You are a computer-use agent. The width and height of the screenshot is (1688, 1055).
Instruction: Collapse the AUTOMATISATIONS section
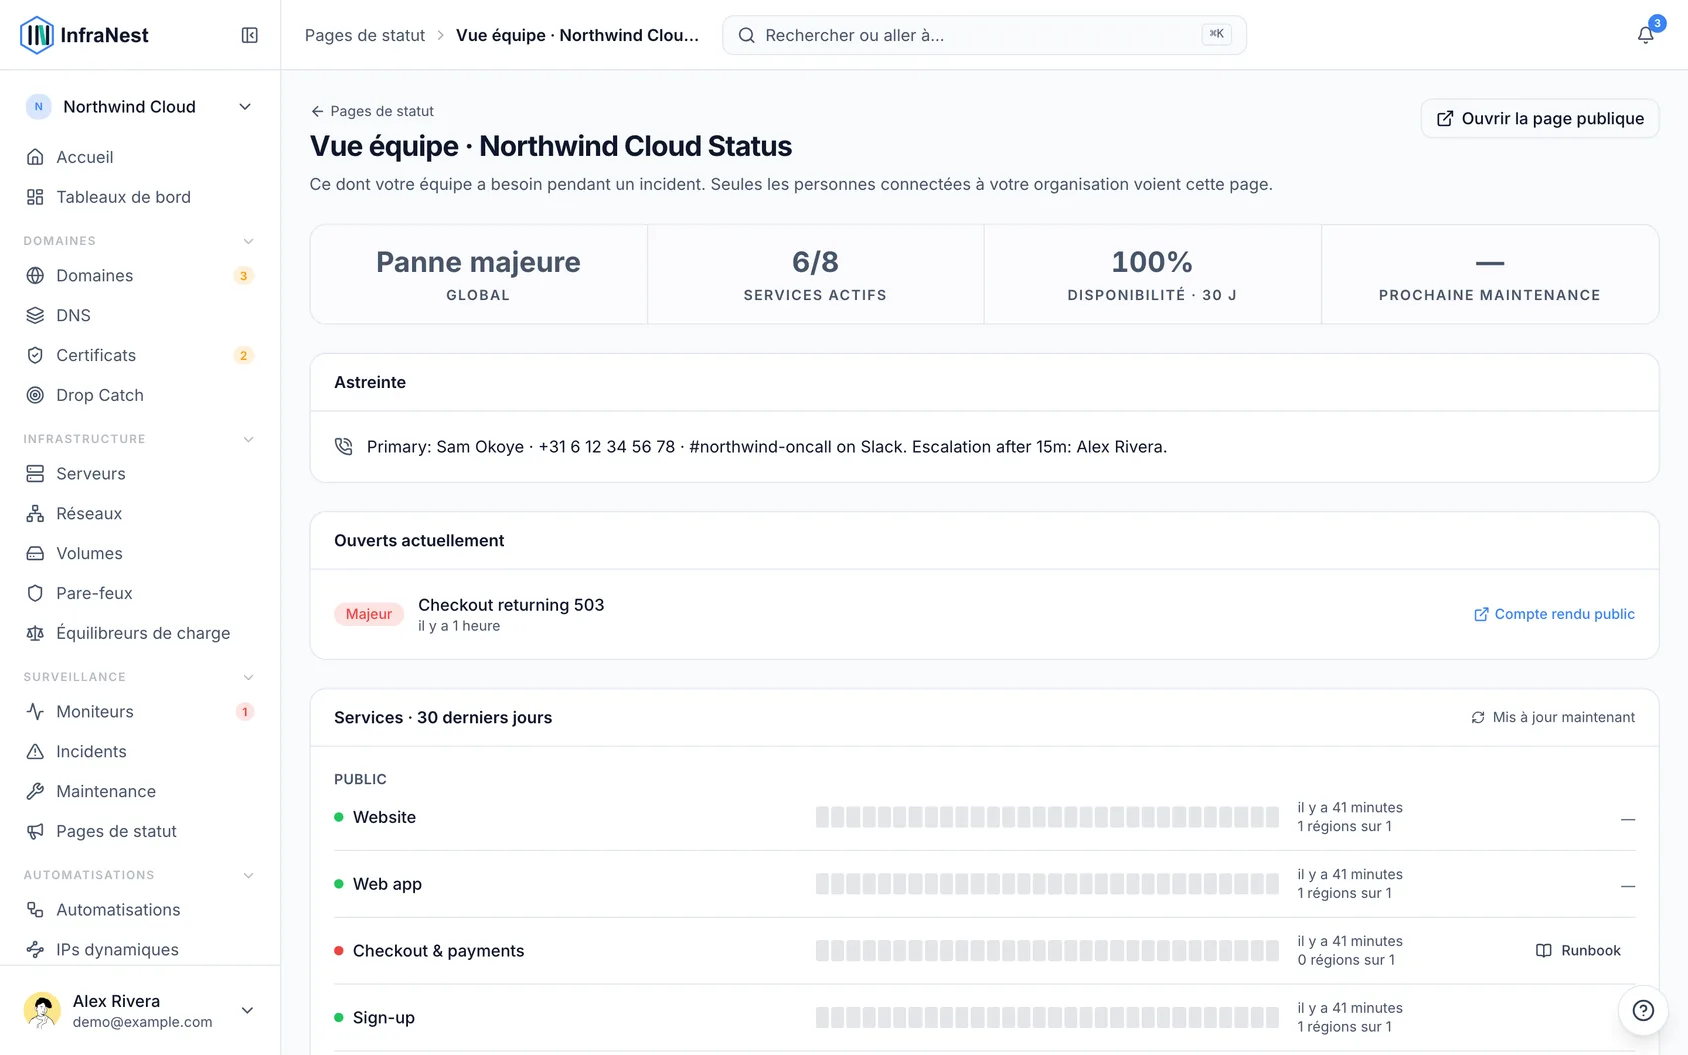click(248, 875)
